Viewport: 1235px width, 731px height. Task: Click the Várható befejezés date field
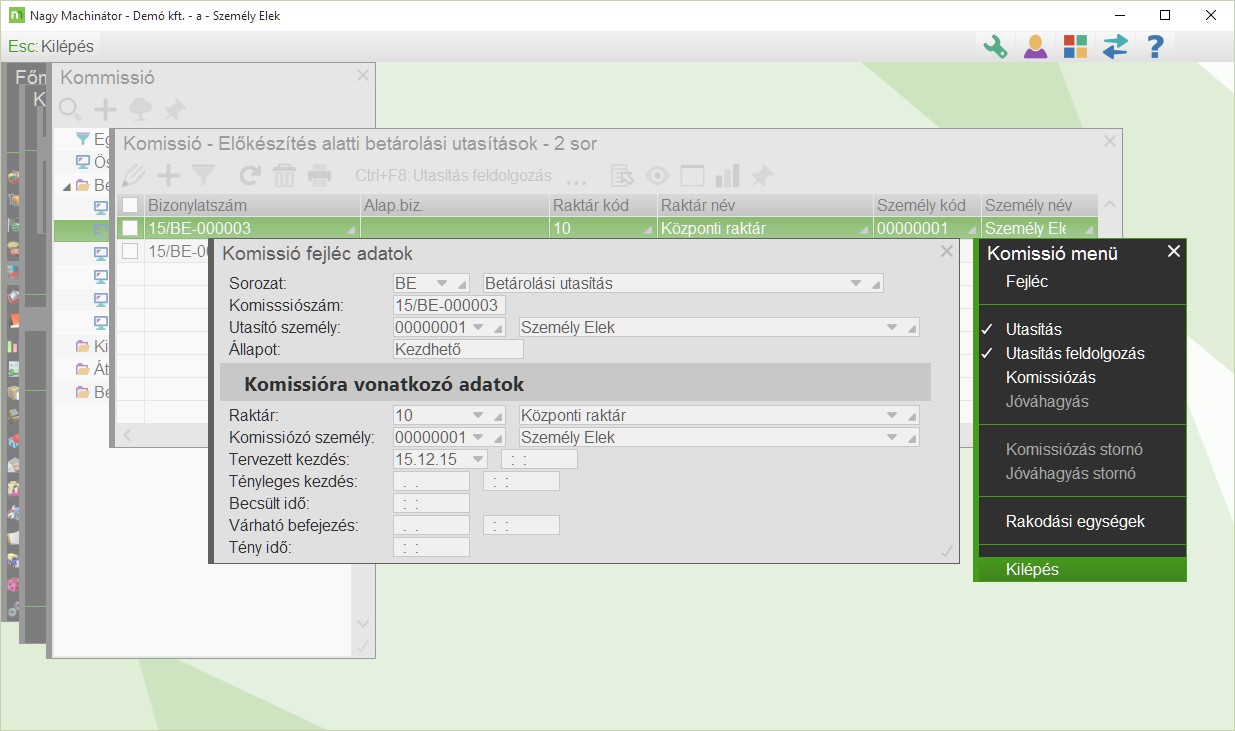coord(432,525)
